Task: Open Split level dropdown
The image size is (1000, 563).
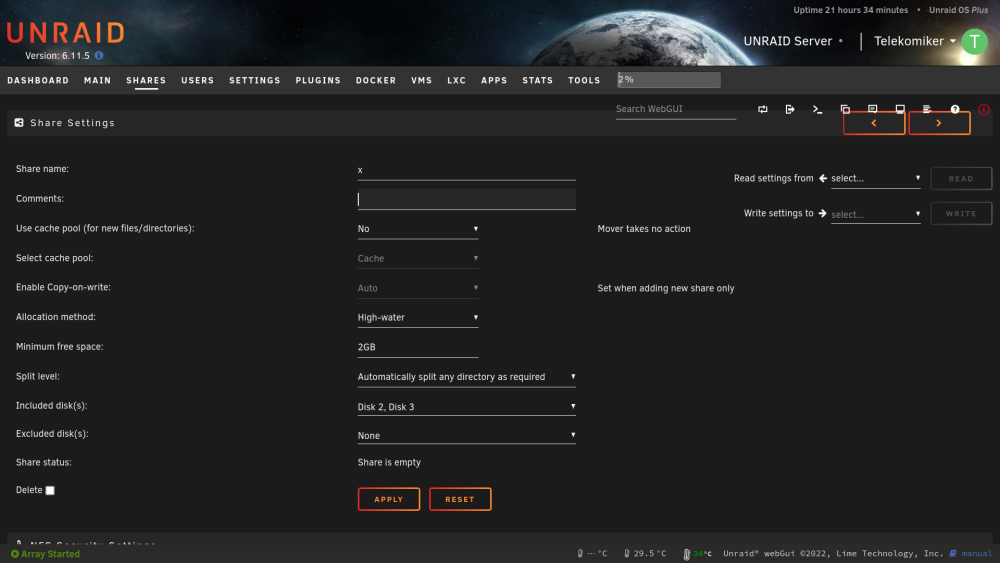Action: [467, 377]
